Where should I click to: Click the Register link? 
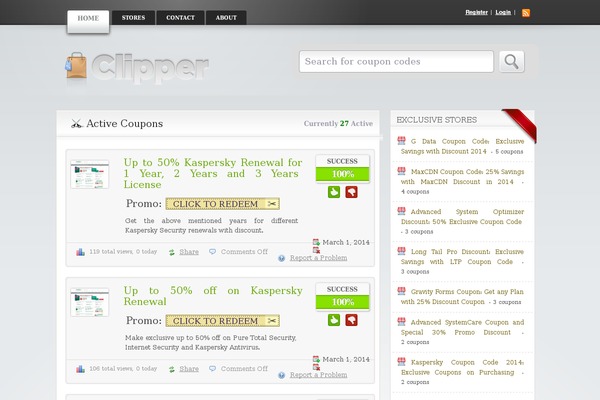476,12
